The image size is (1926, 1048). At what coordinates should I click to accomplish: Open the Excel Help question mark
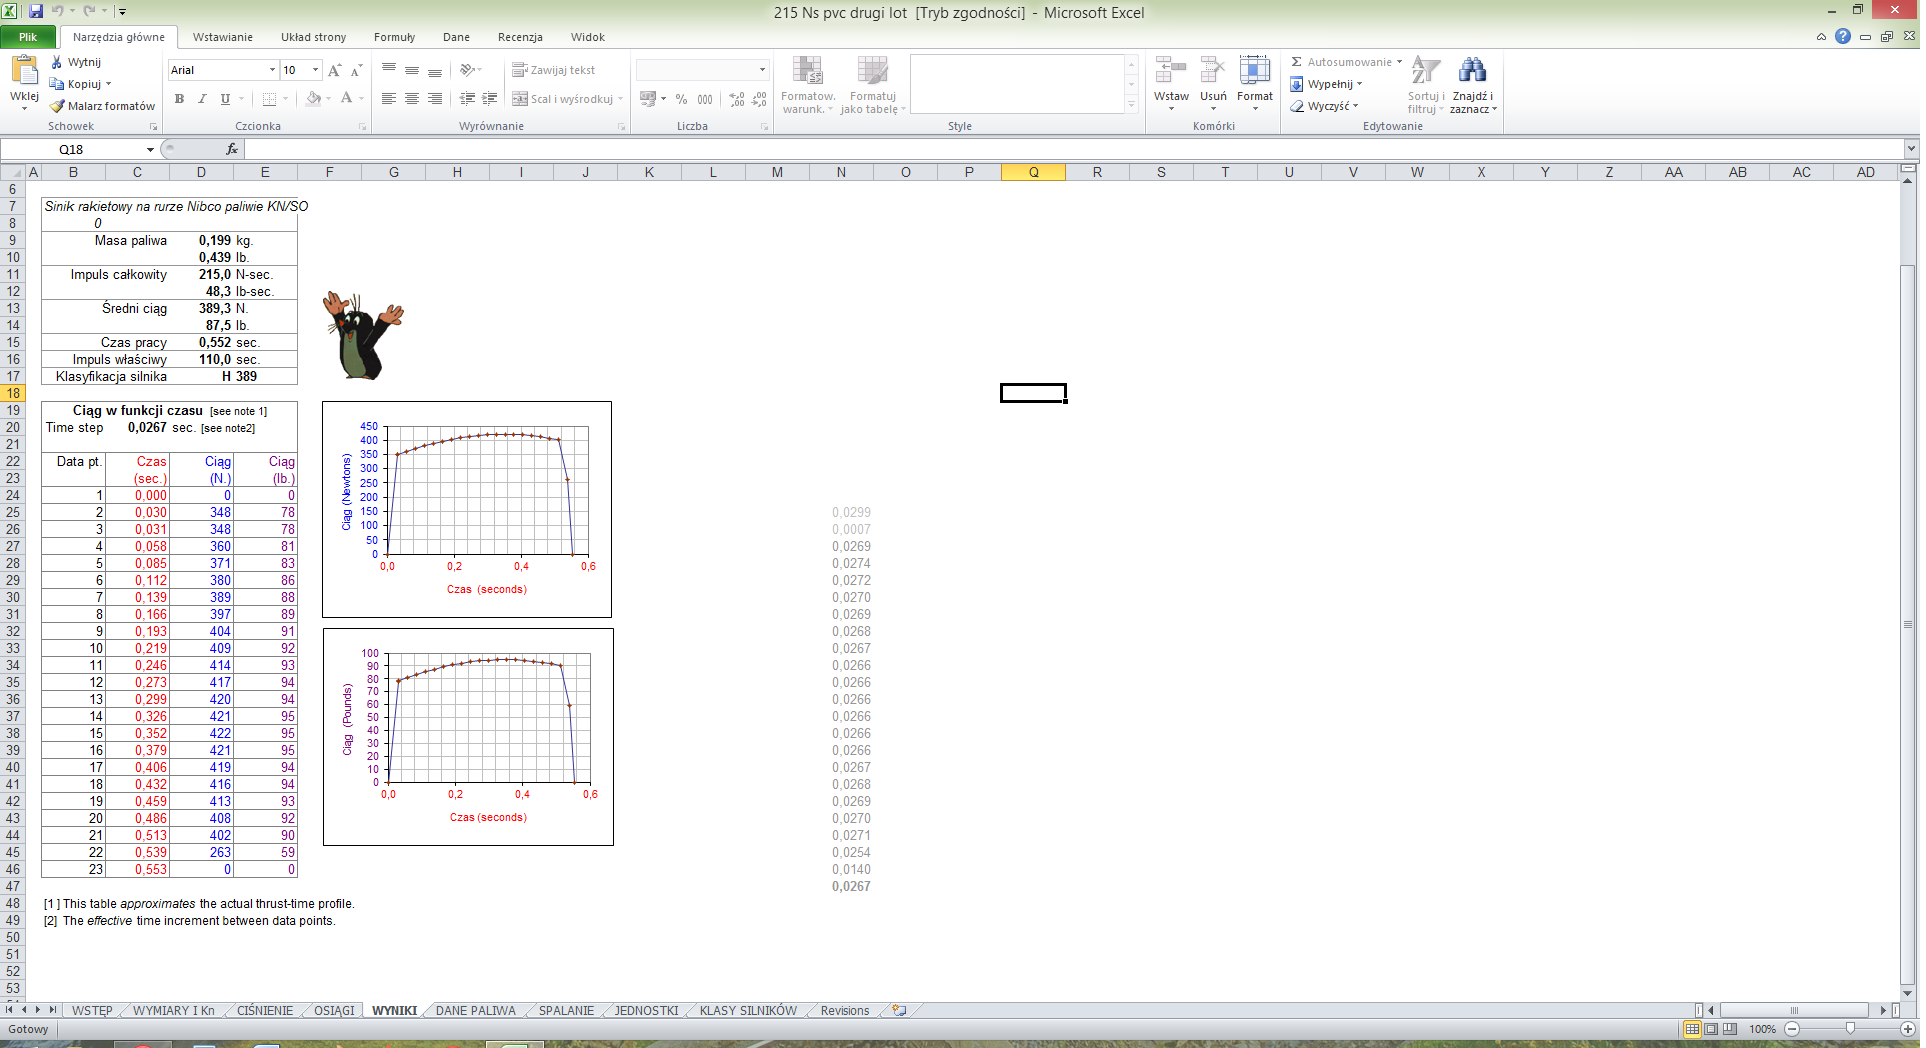pyautogui.click(x=1843, y=36)
